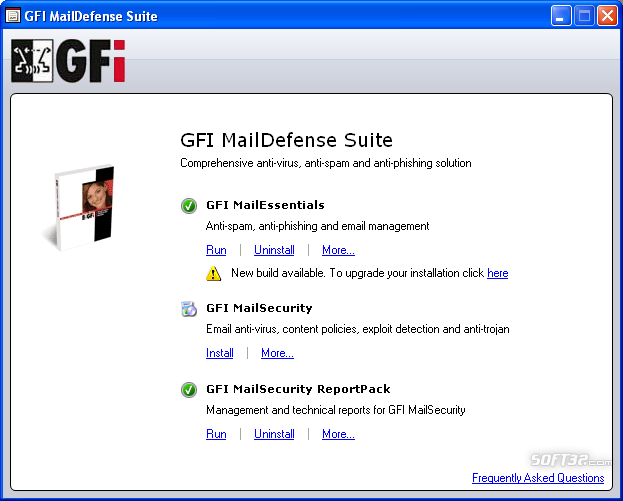Close the GFI MailDefense Suite window
Viewport: 623px width, 501px height.
point(607,16)
